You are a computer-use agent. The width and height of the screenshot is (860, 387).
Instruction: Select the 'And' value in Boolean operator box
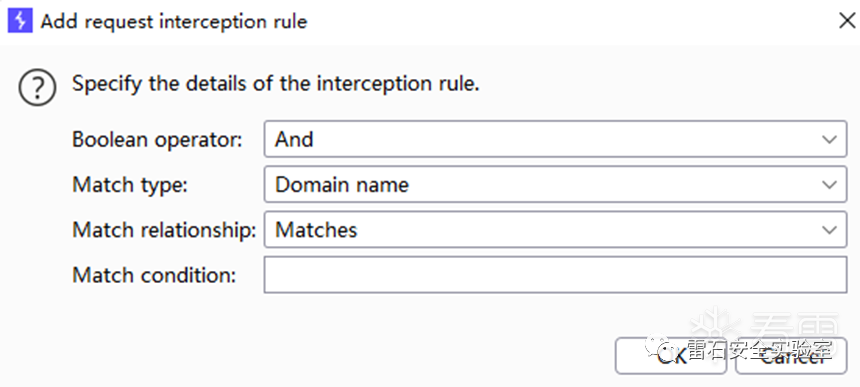[x=294, y=139]
